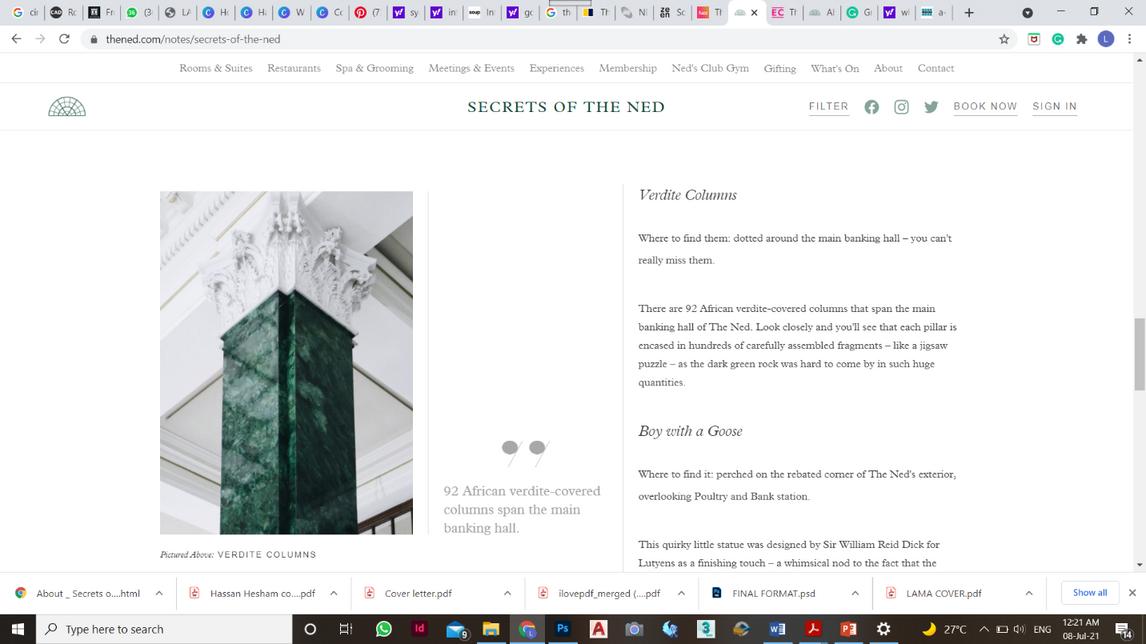
Task: Expand options for Cover letter.pdf download
Action: click(x=507, y=593)
